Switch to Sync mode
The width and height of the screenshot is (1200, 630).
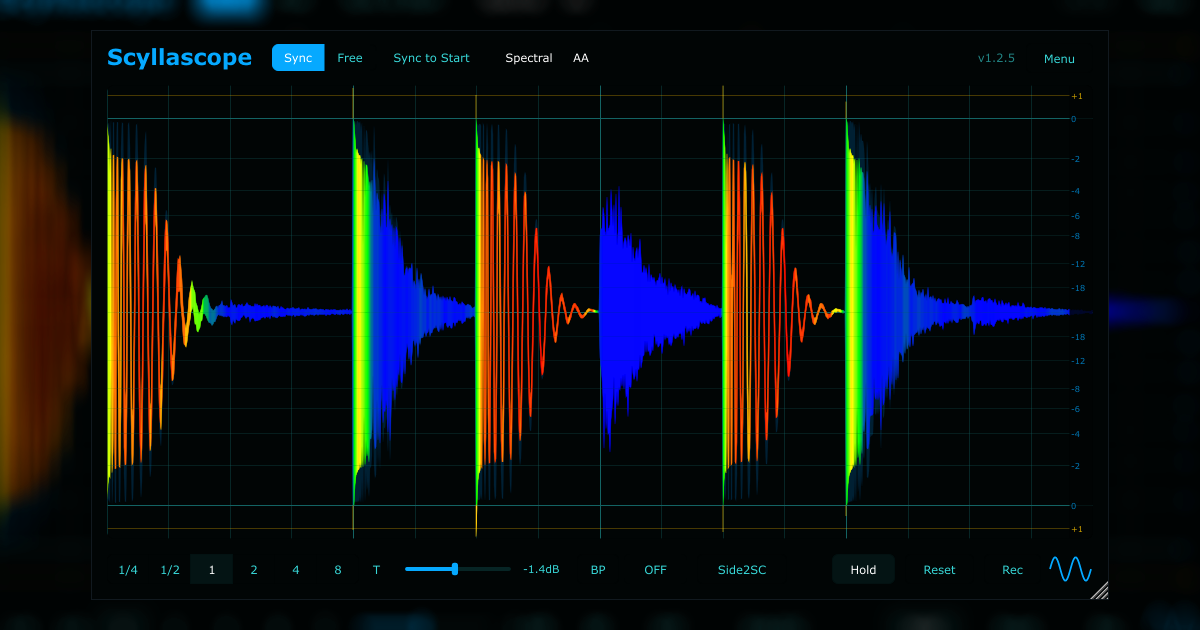click(x=297, y=57)
